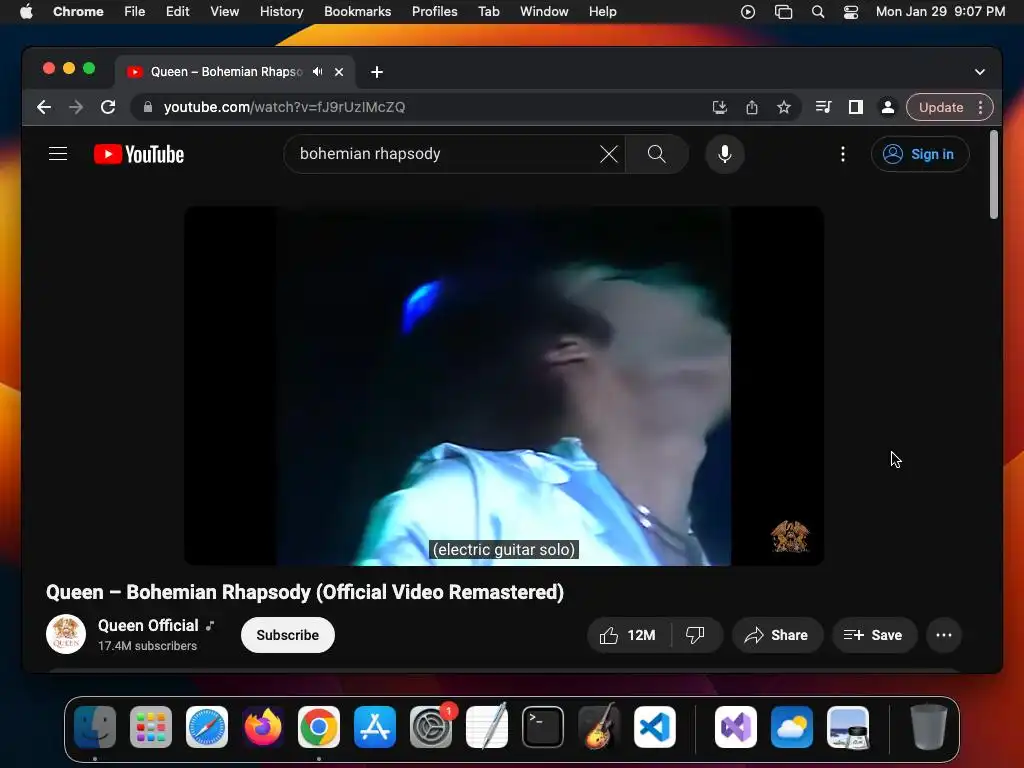1024x768 pixels.
Task: Open GarageBand from the Dock
Action: [599, 726]
